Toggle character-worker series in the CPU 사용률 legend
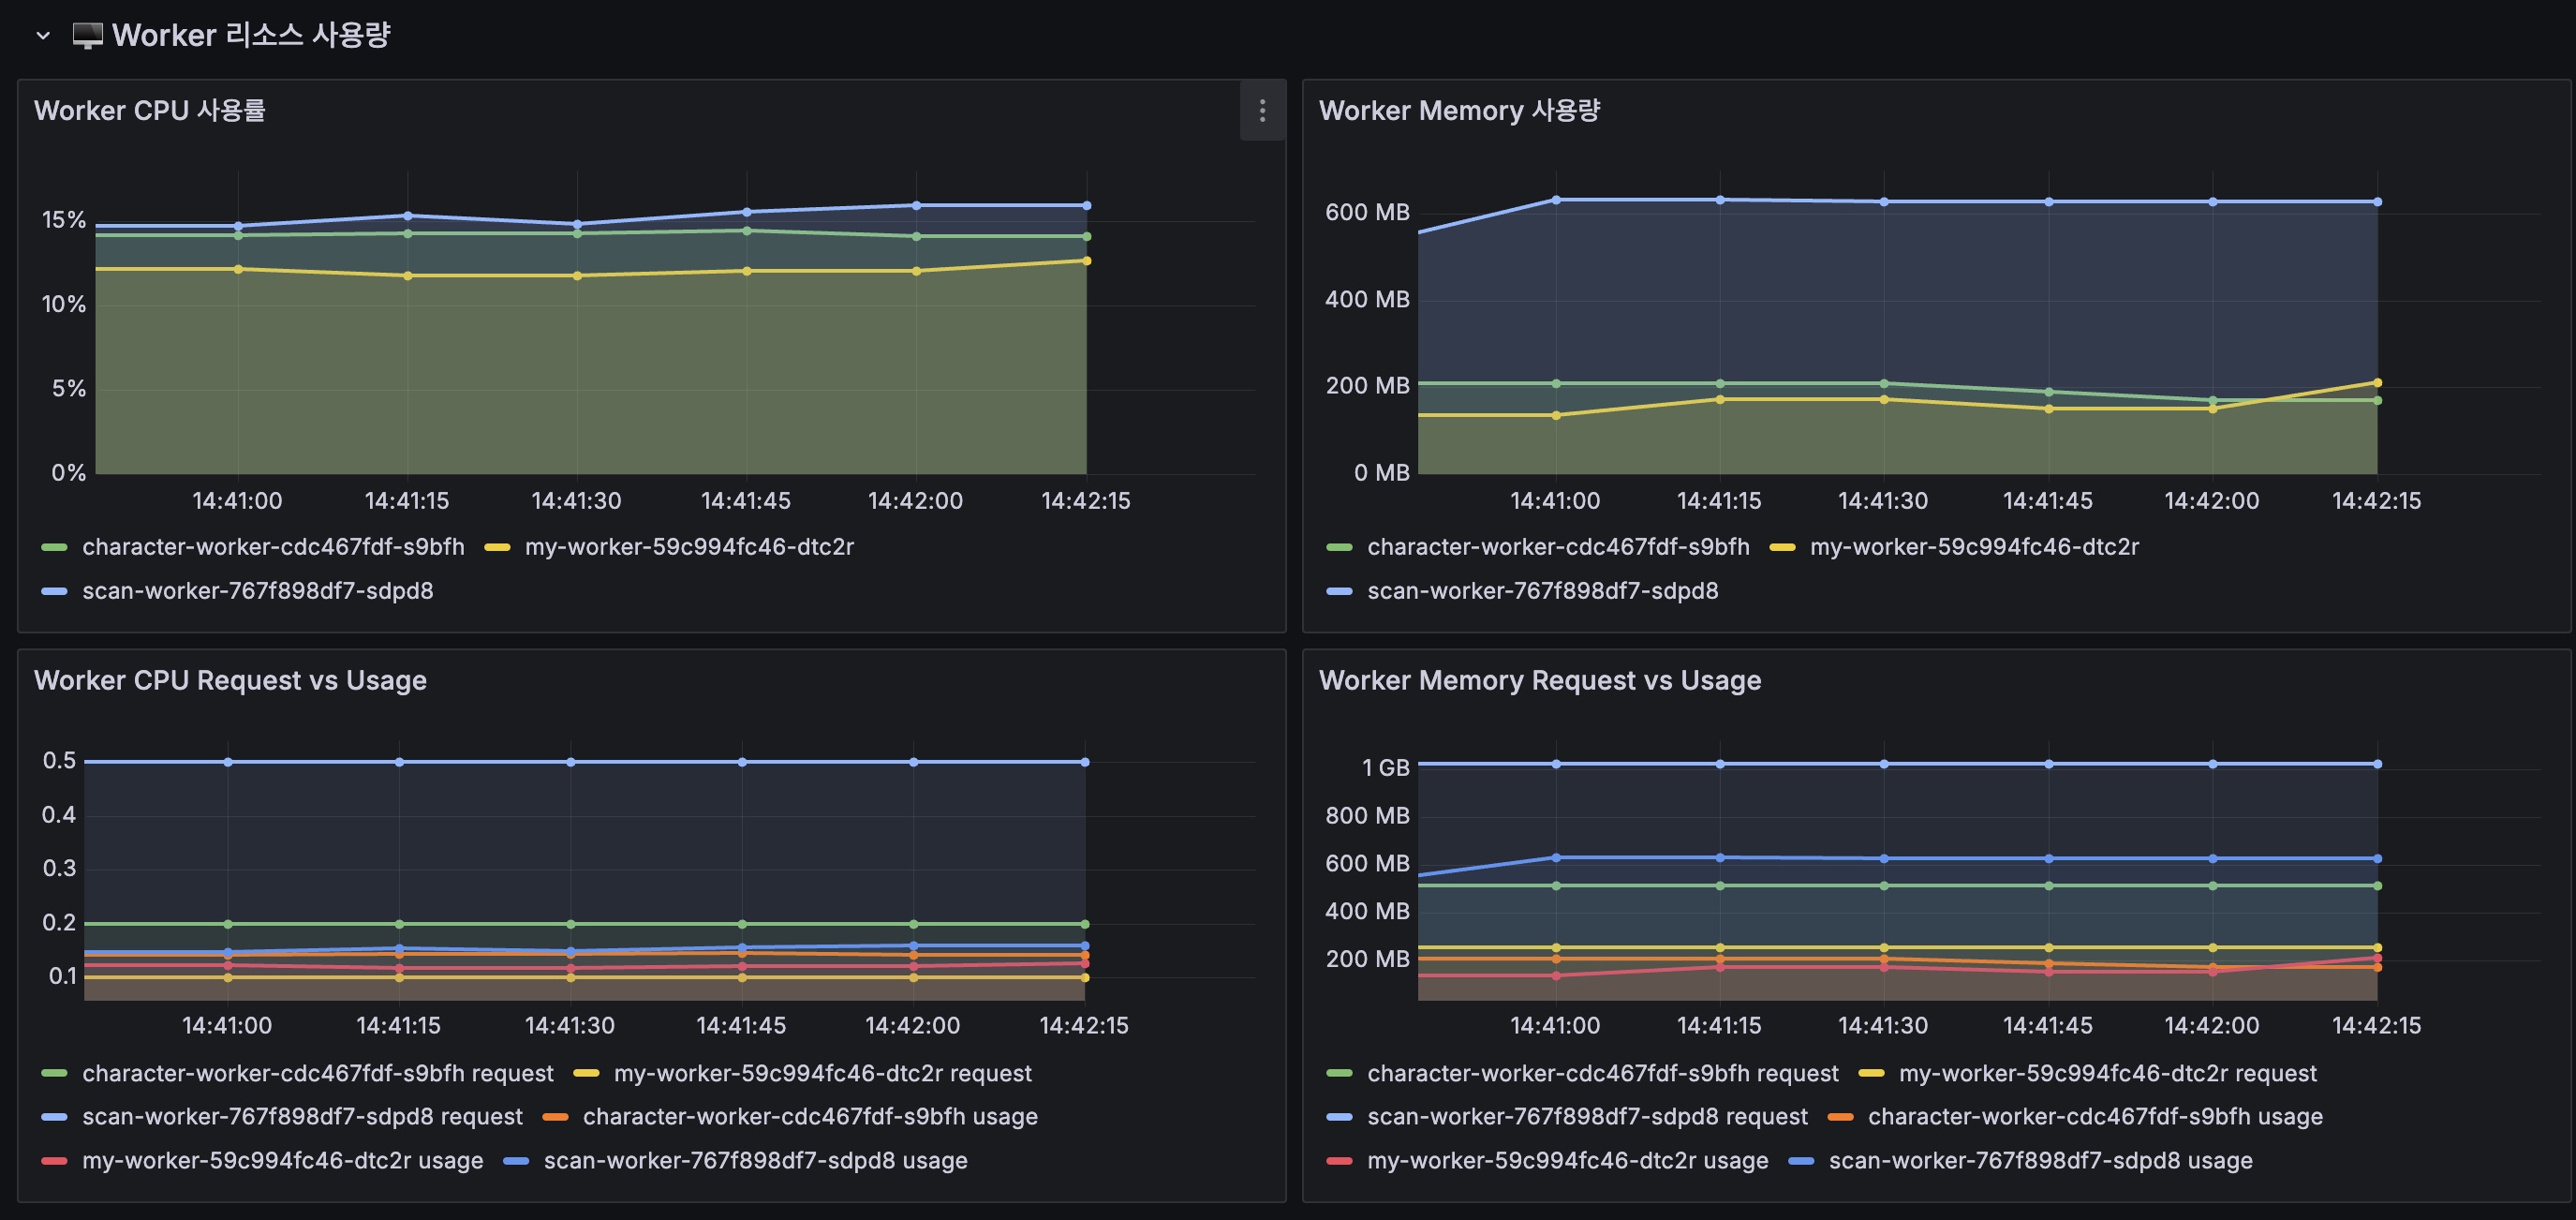 coord(273,547)
